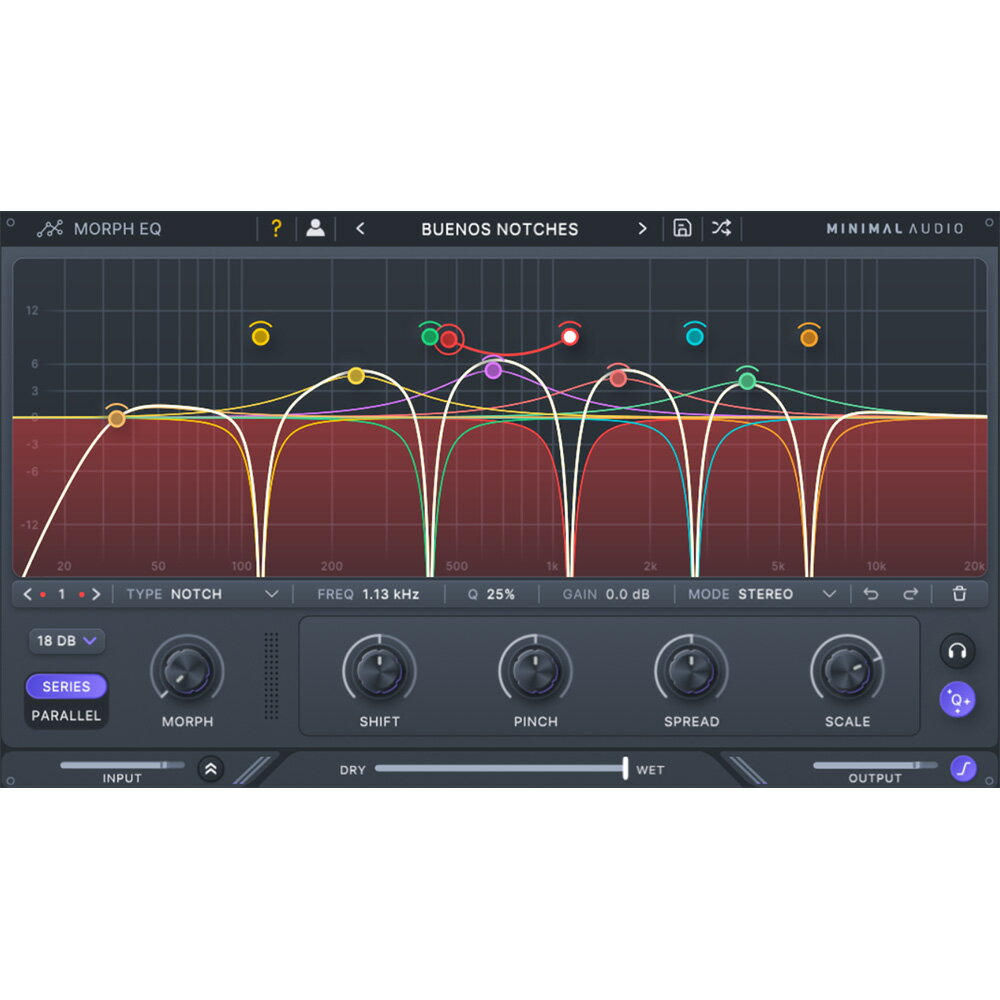Go to previous preset arrow
The height and width of the screenshot is (1000, 1000).
pyautogui.click(x=360, y=228)
